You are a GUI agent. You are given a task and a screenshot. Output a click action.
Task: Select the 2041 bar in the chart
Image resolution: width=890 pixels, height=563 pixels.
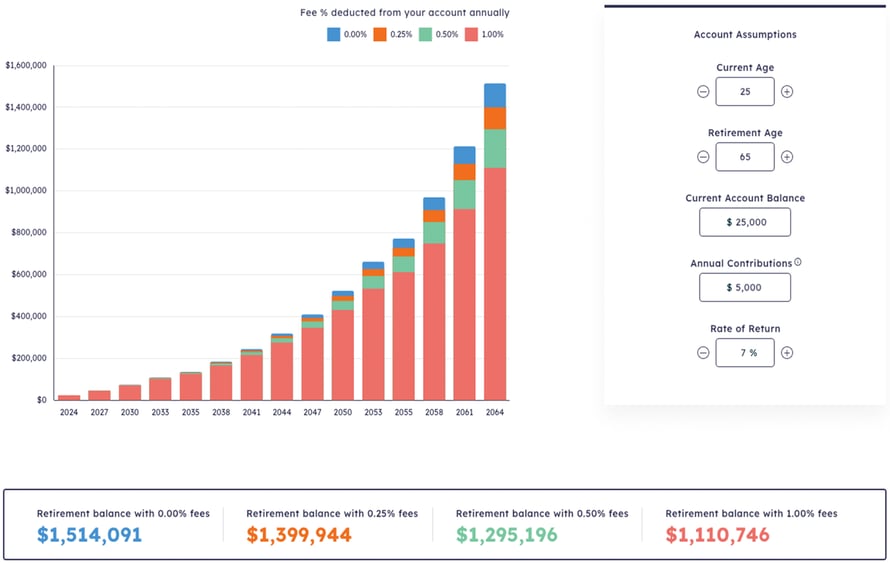tap(251, 375)
